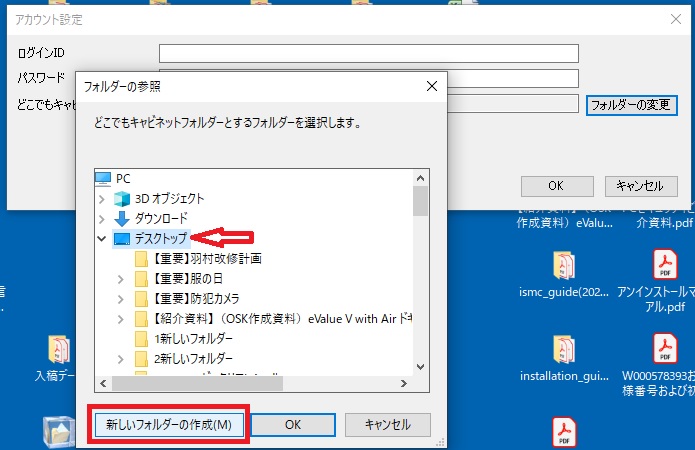This screenshot has height=450, width=695.
Task: Click the PC icon at tree root
Action: tap(103, 178)
